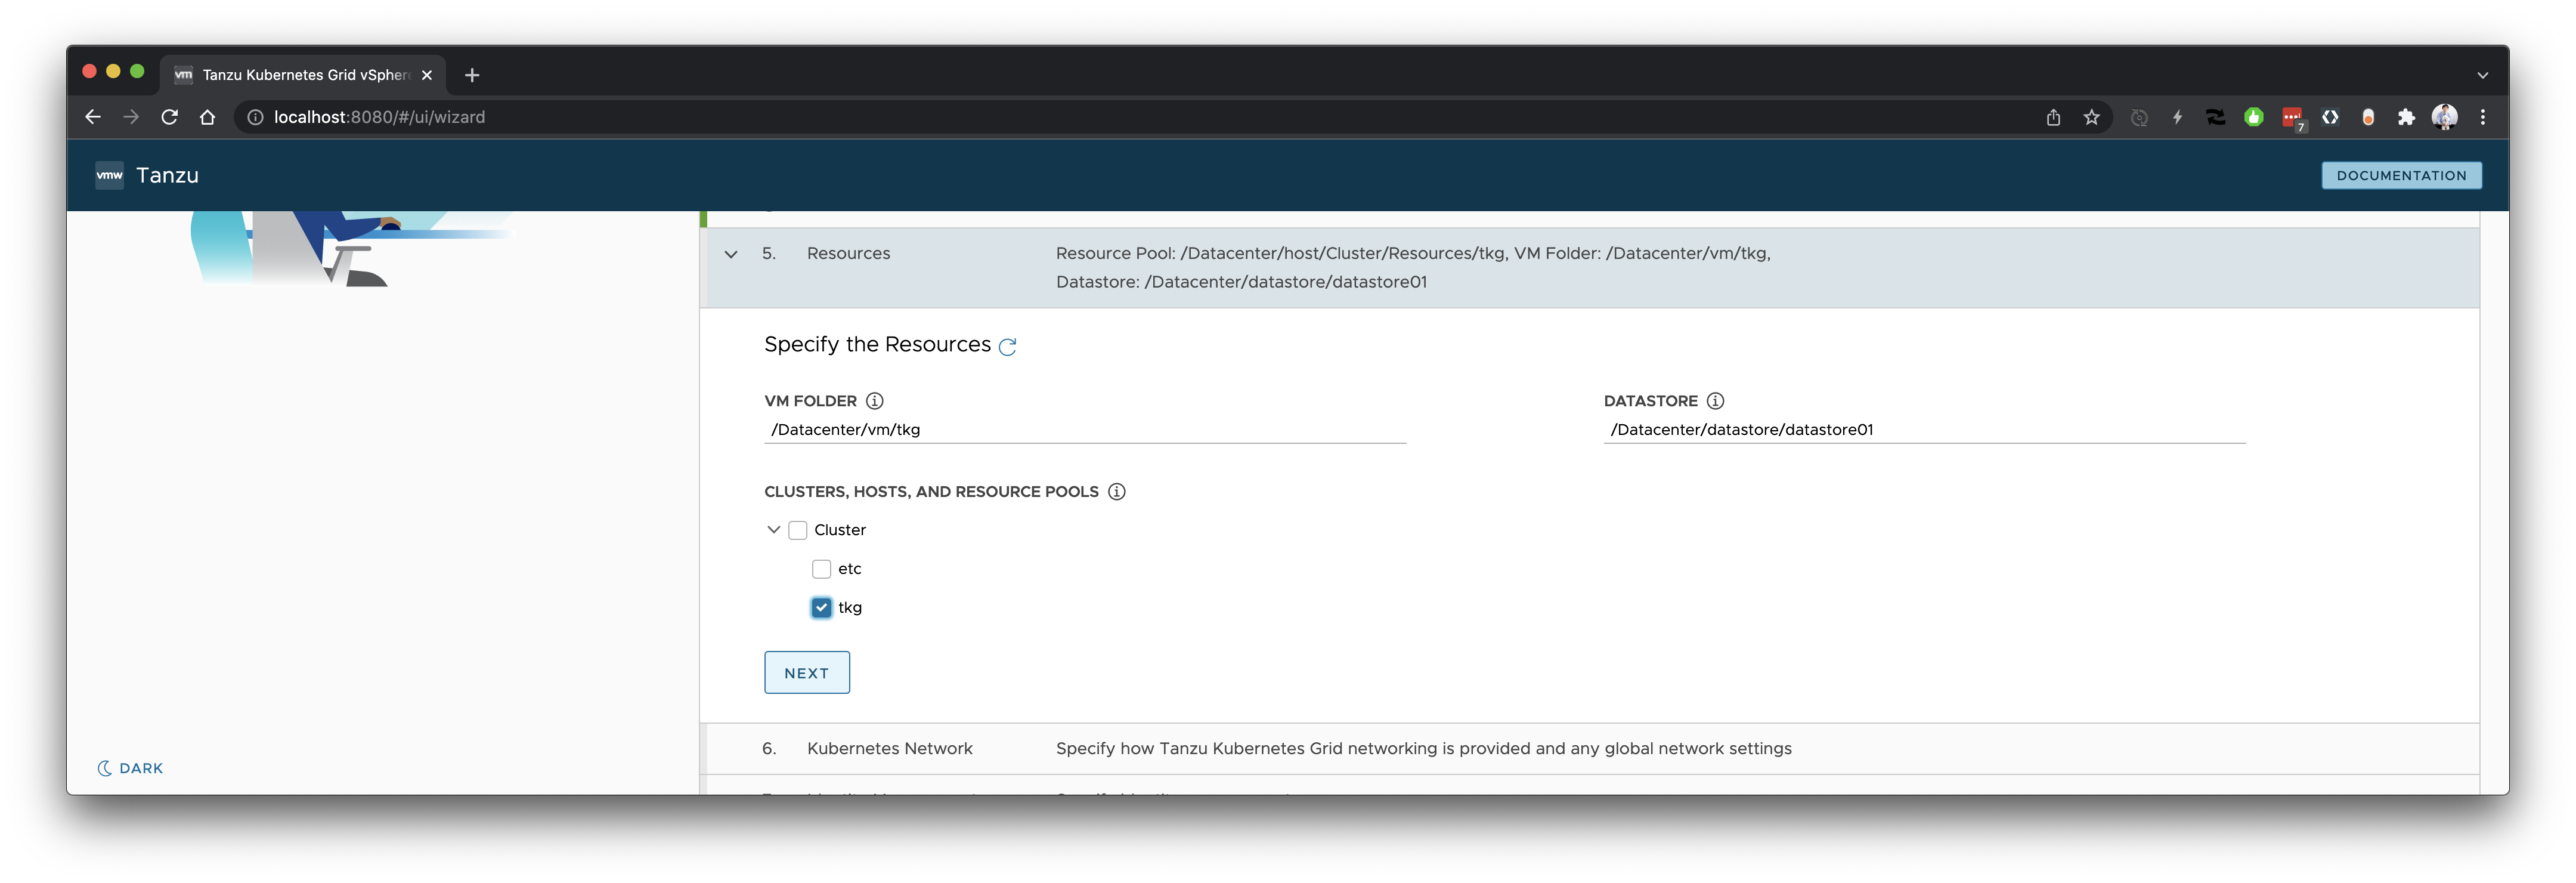Click the Next button
This screenshot has height=883, width=2576.
[806, 673]
